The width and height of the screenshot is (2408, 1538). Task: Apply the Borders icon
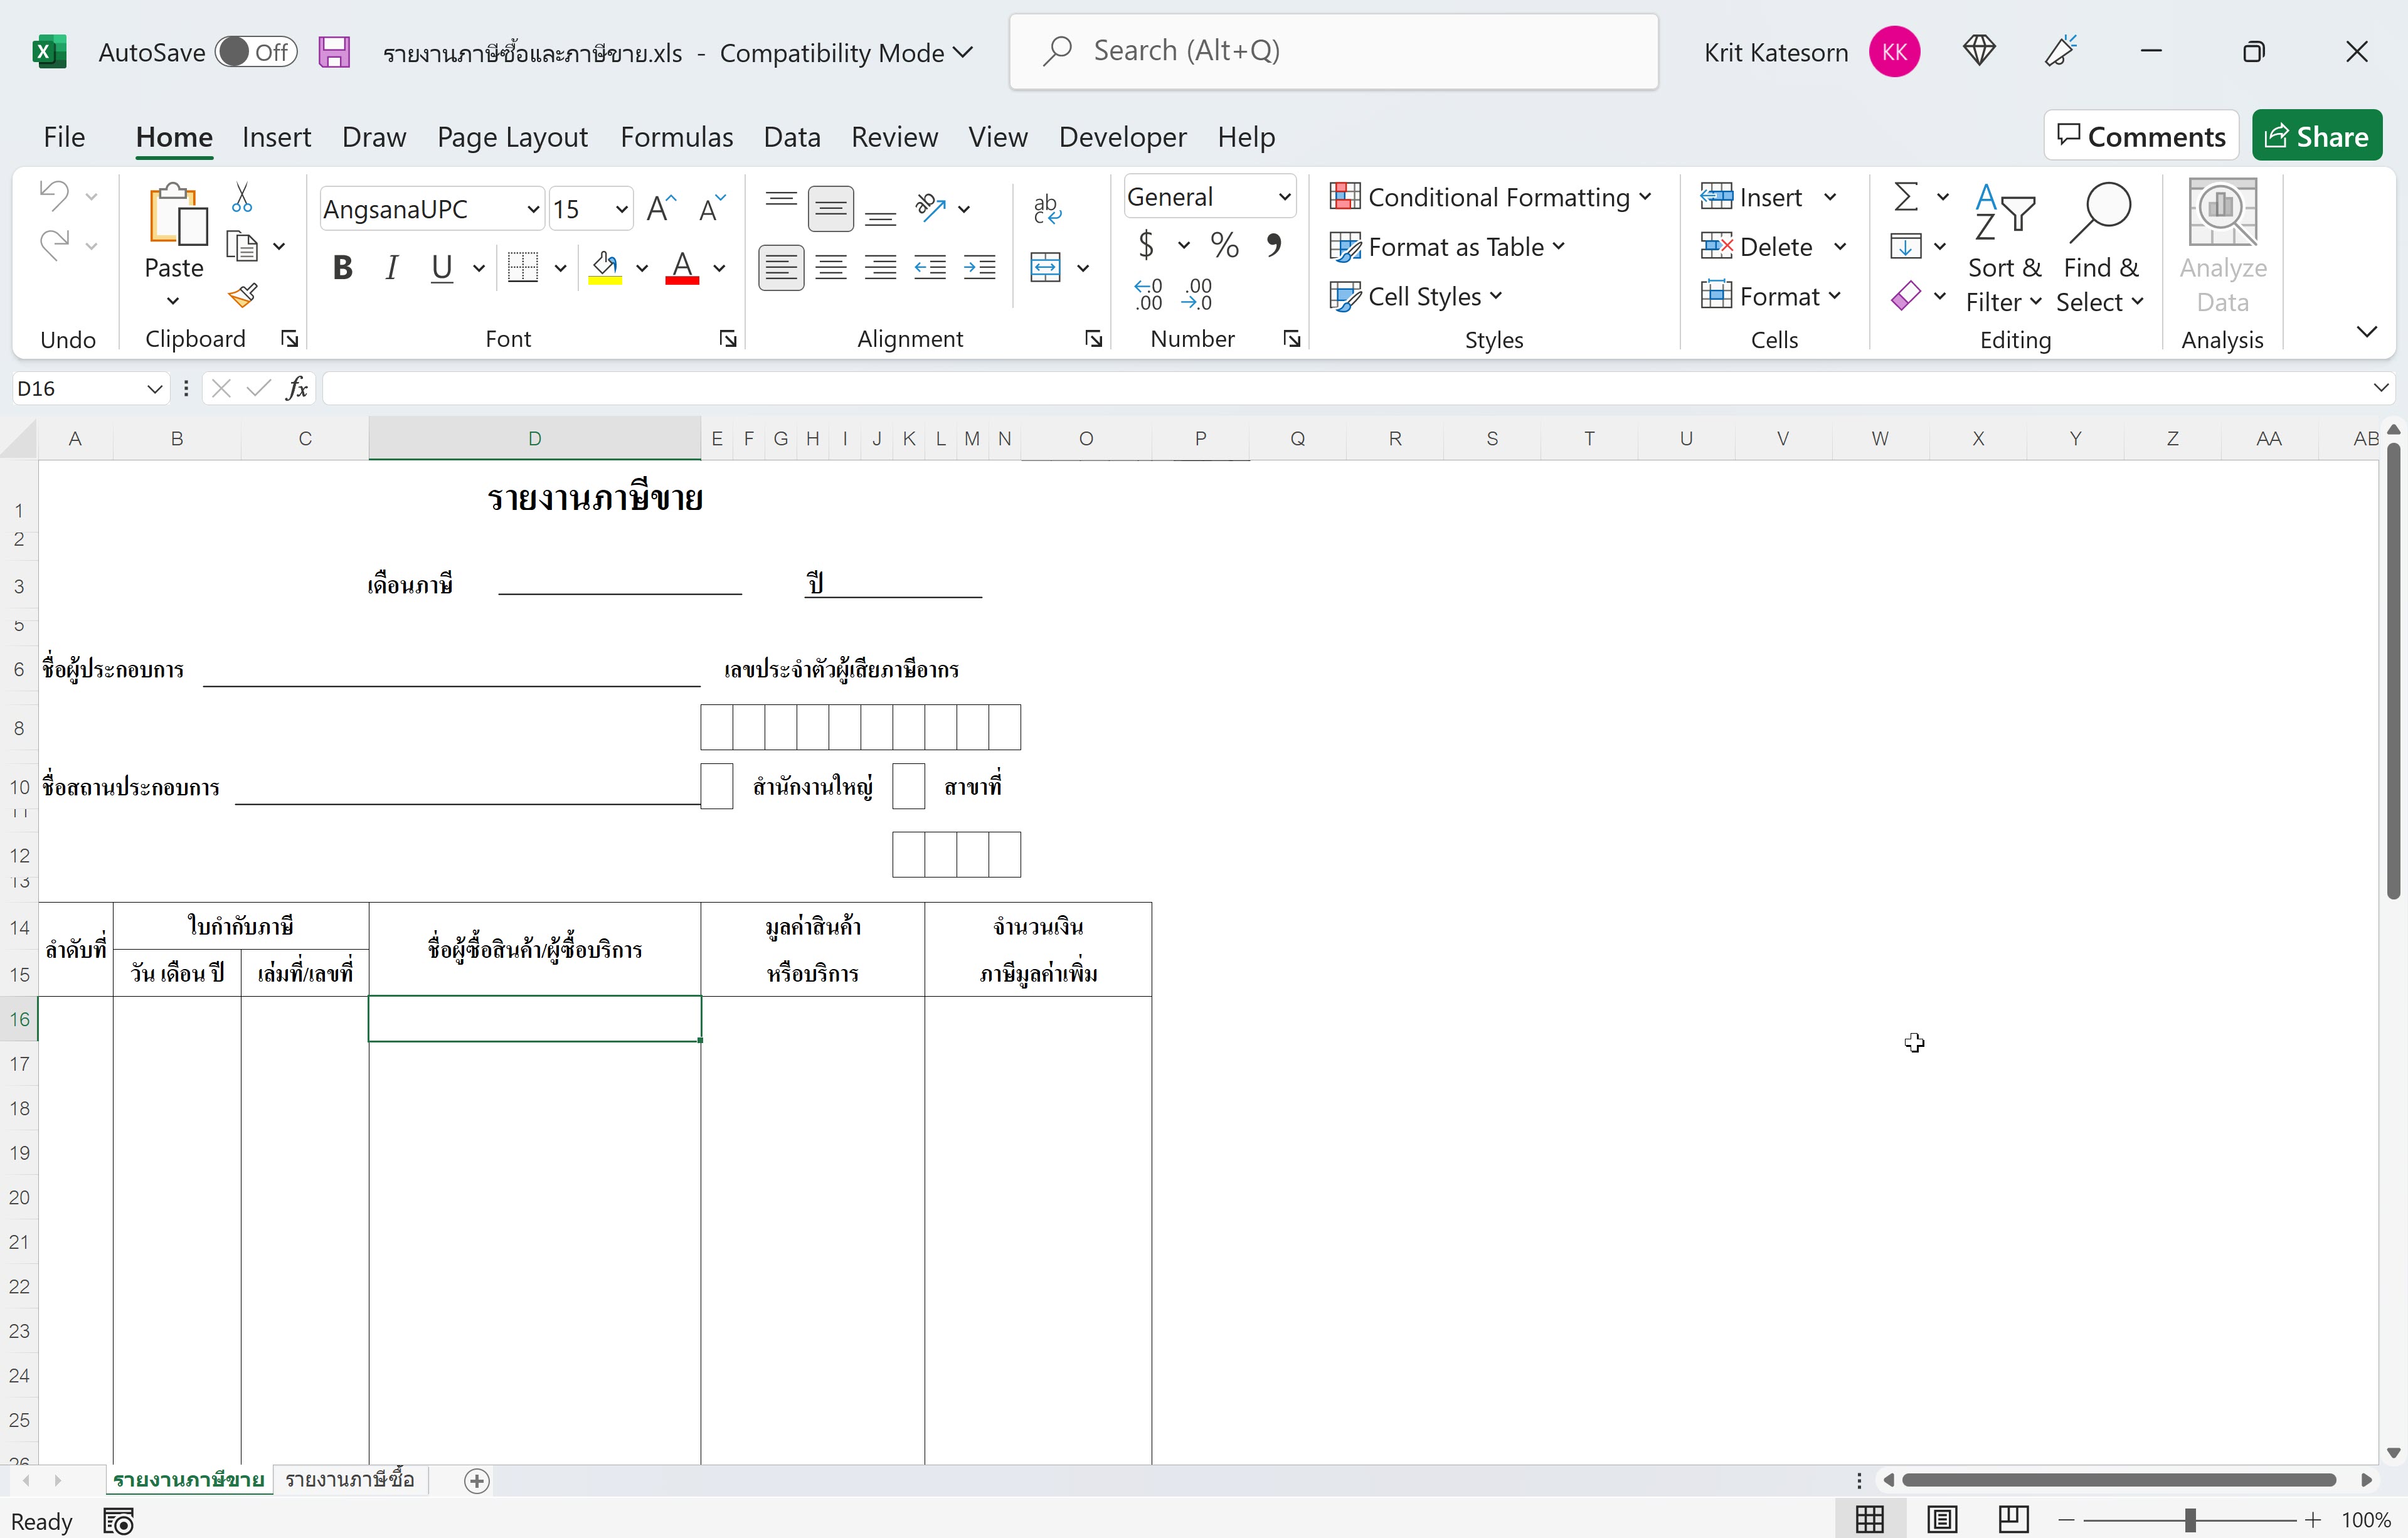click(523, 267)
